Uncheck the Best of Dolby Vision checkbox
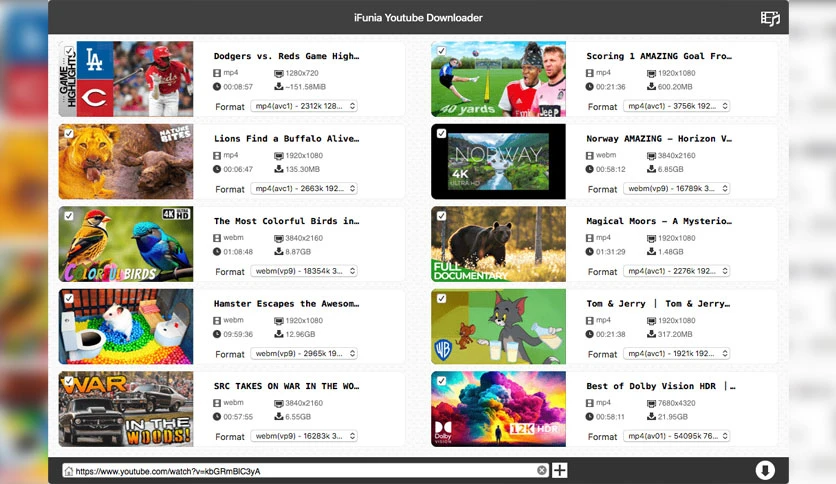Viewport: 836px width, 484px height. tap(441, 381)
